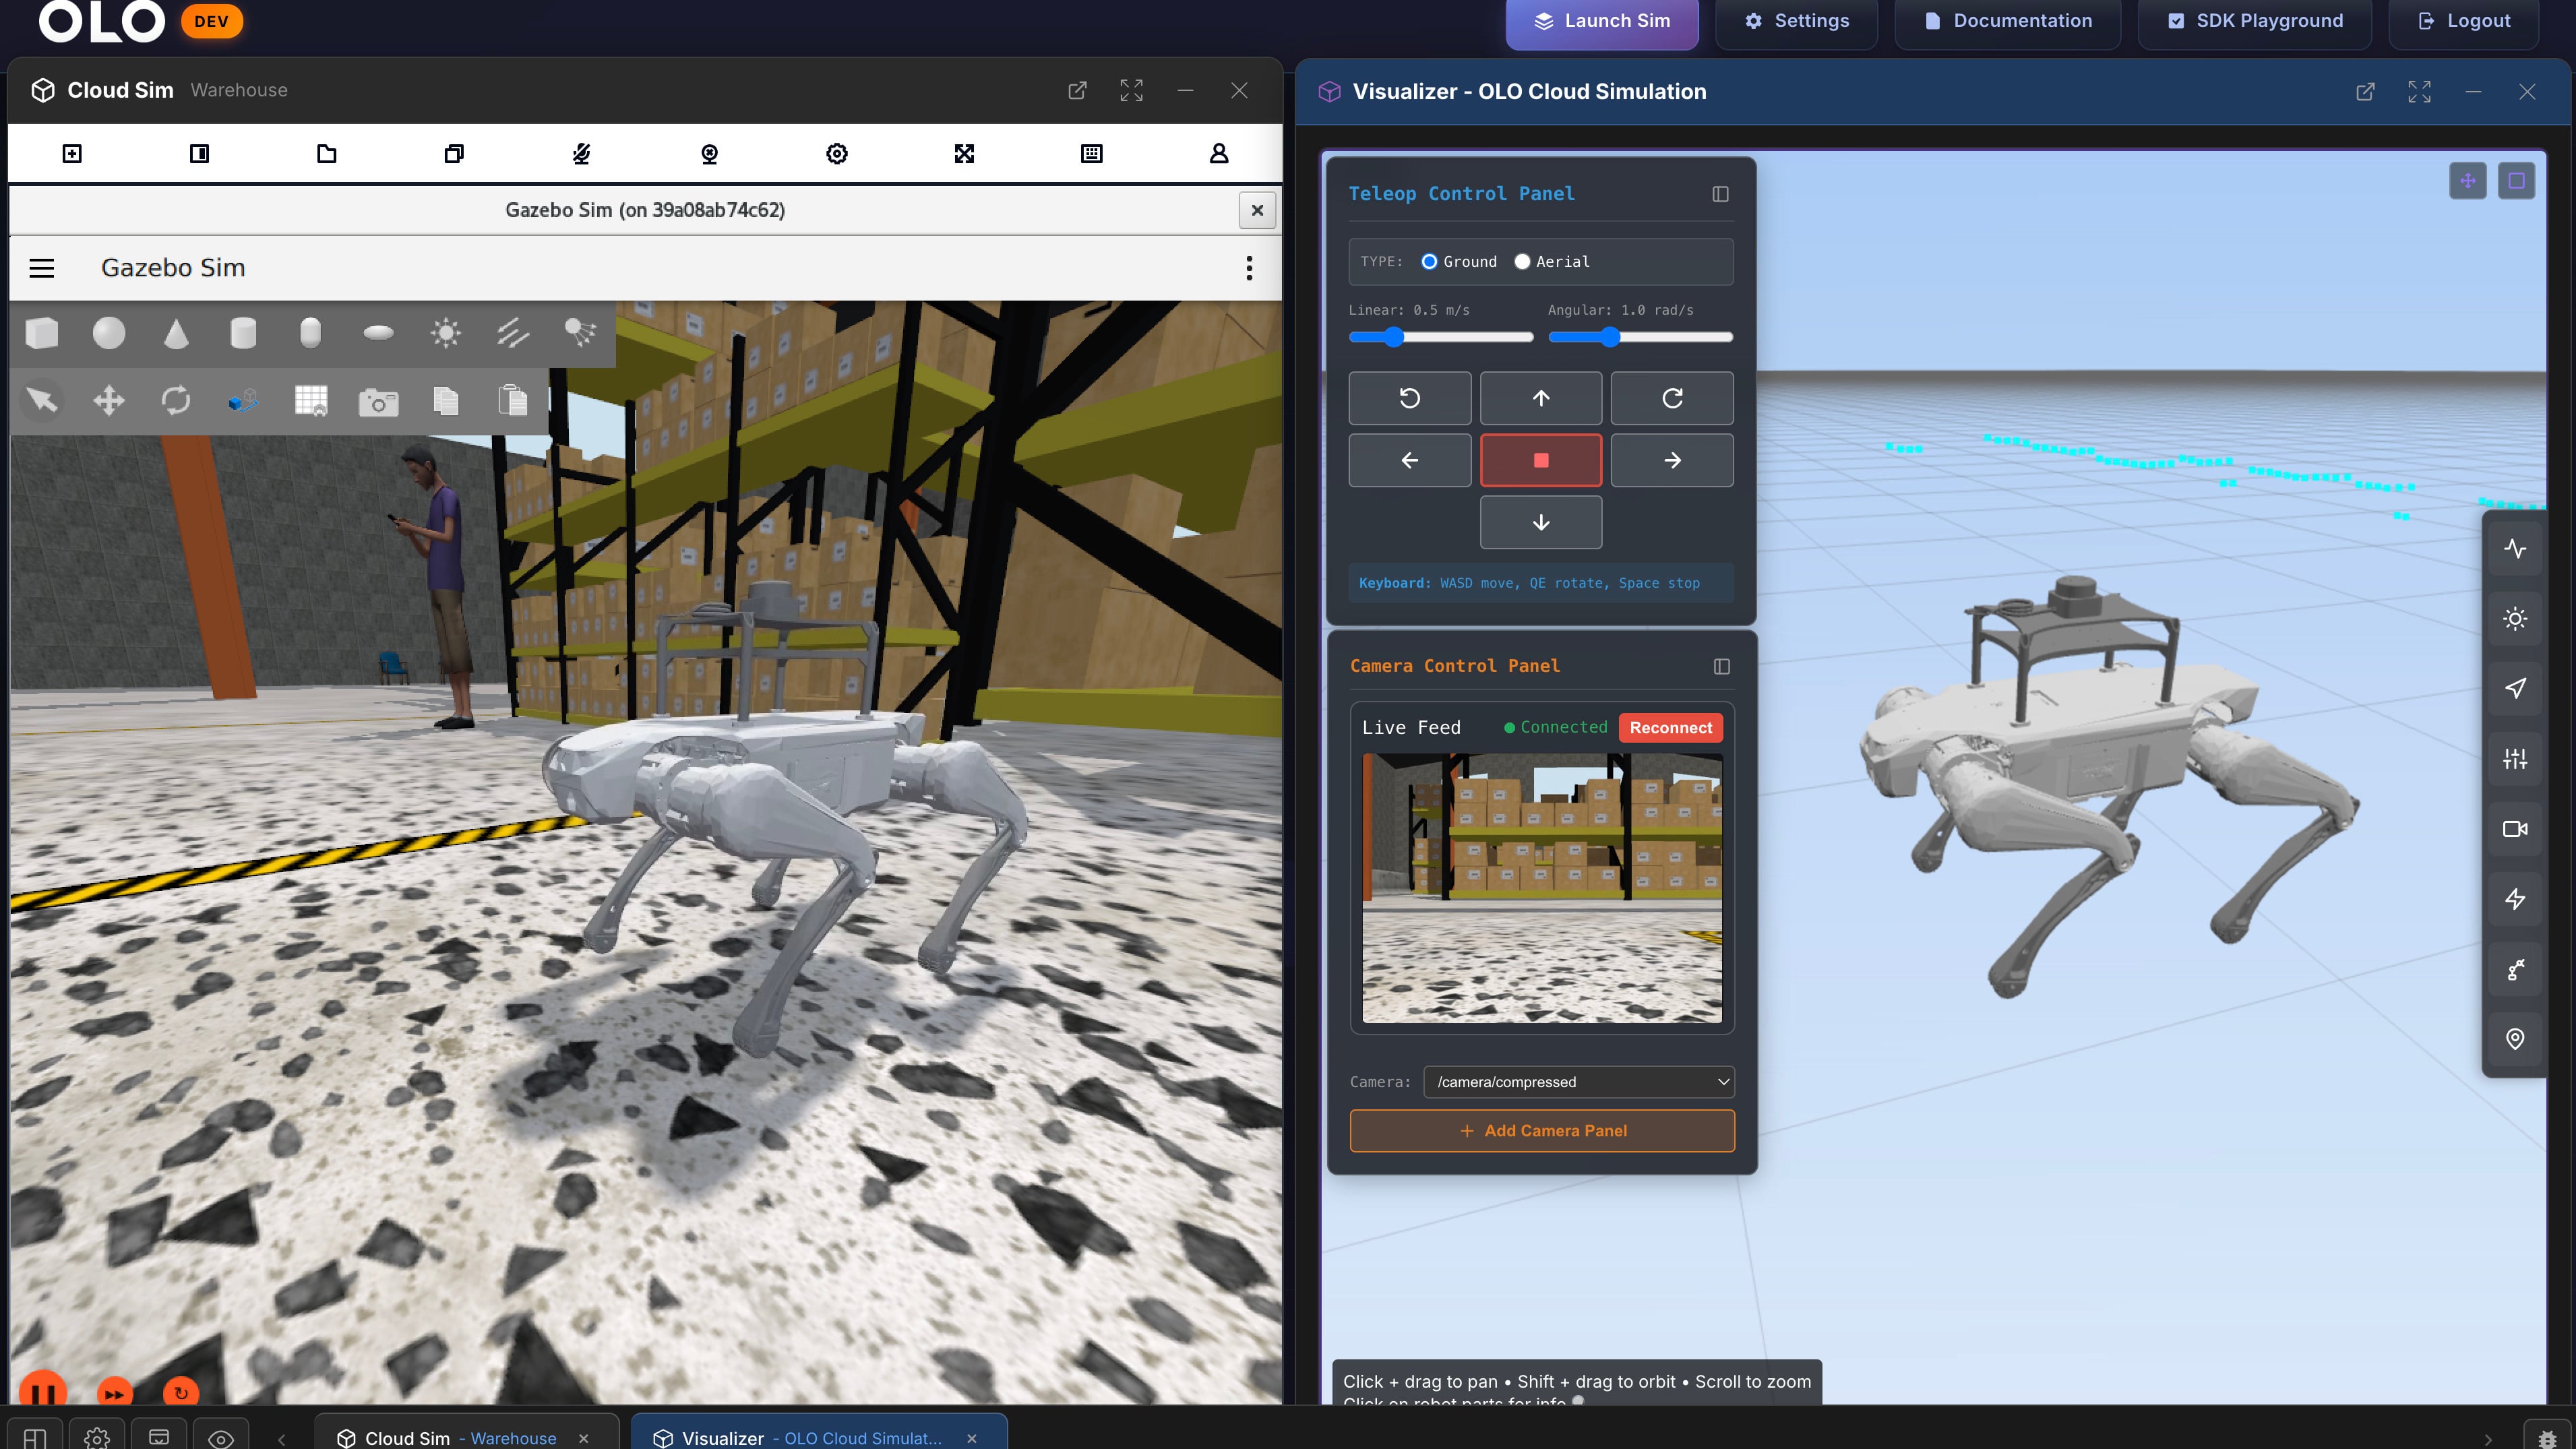Viewport: 2576px width, 1449px height.
Task: Open the sliders controls icon in visualizer sidebar
Action: tap(2515, 759)
